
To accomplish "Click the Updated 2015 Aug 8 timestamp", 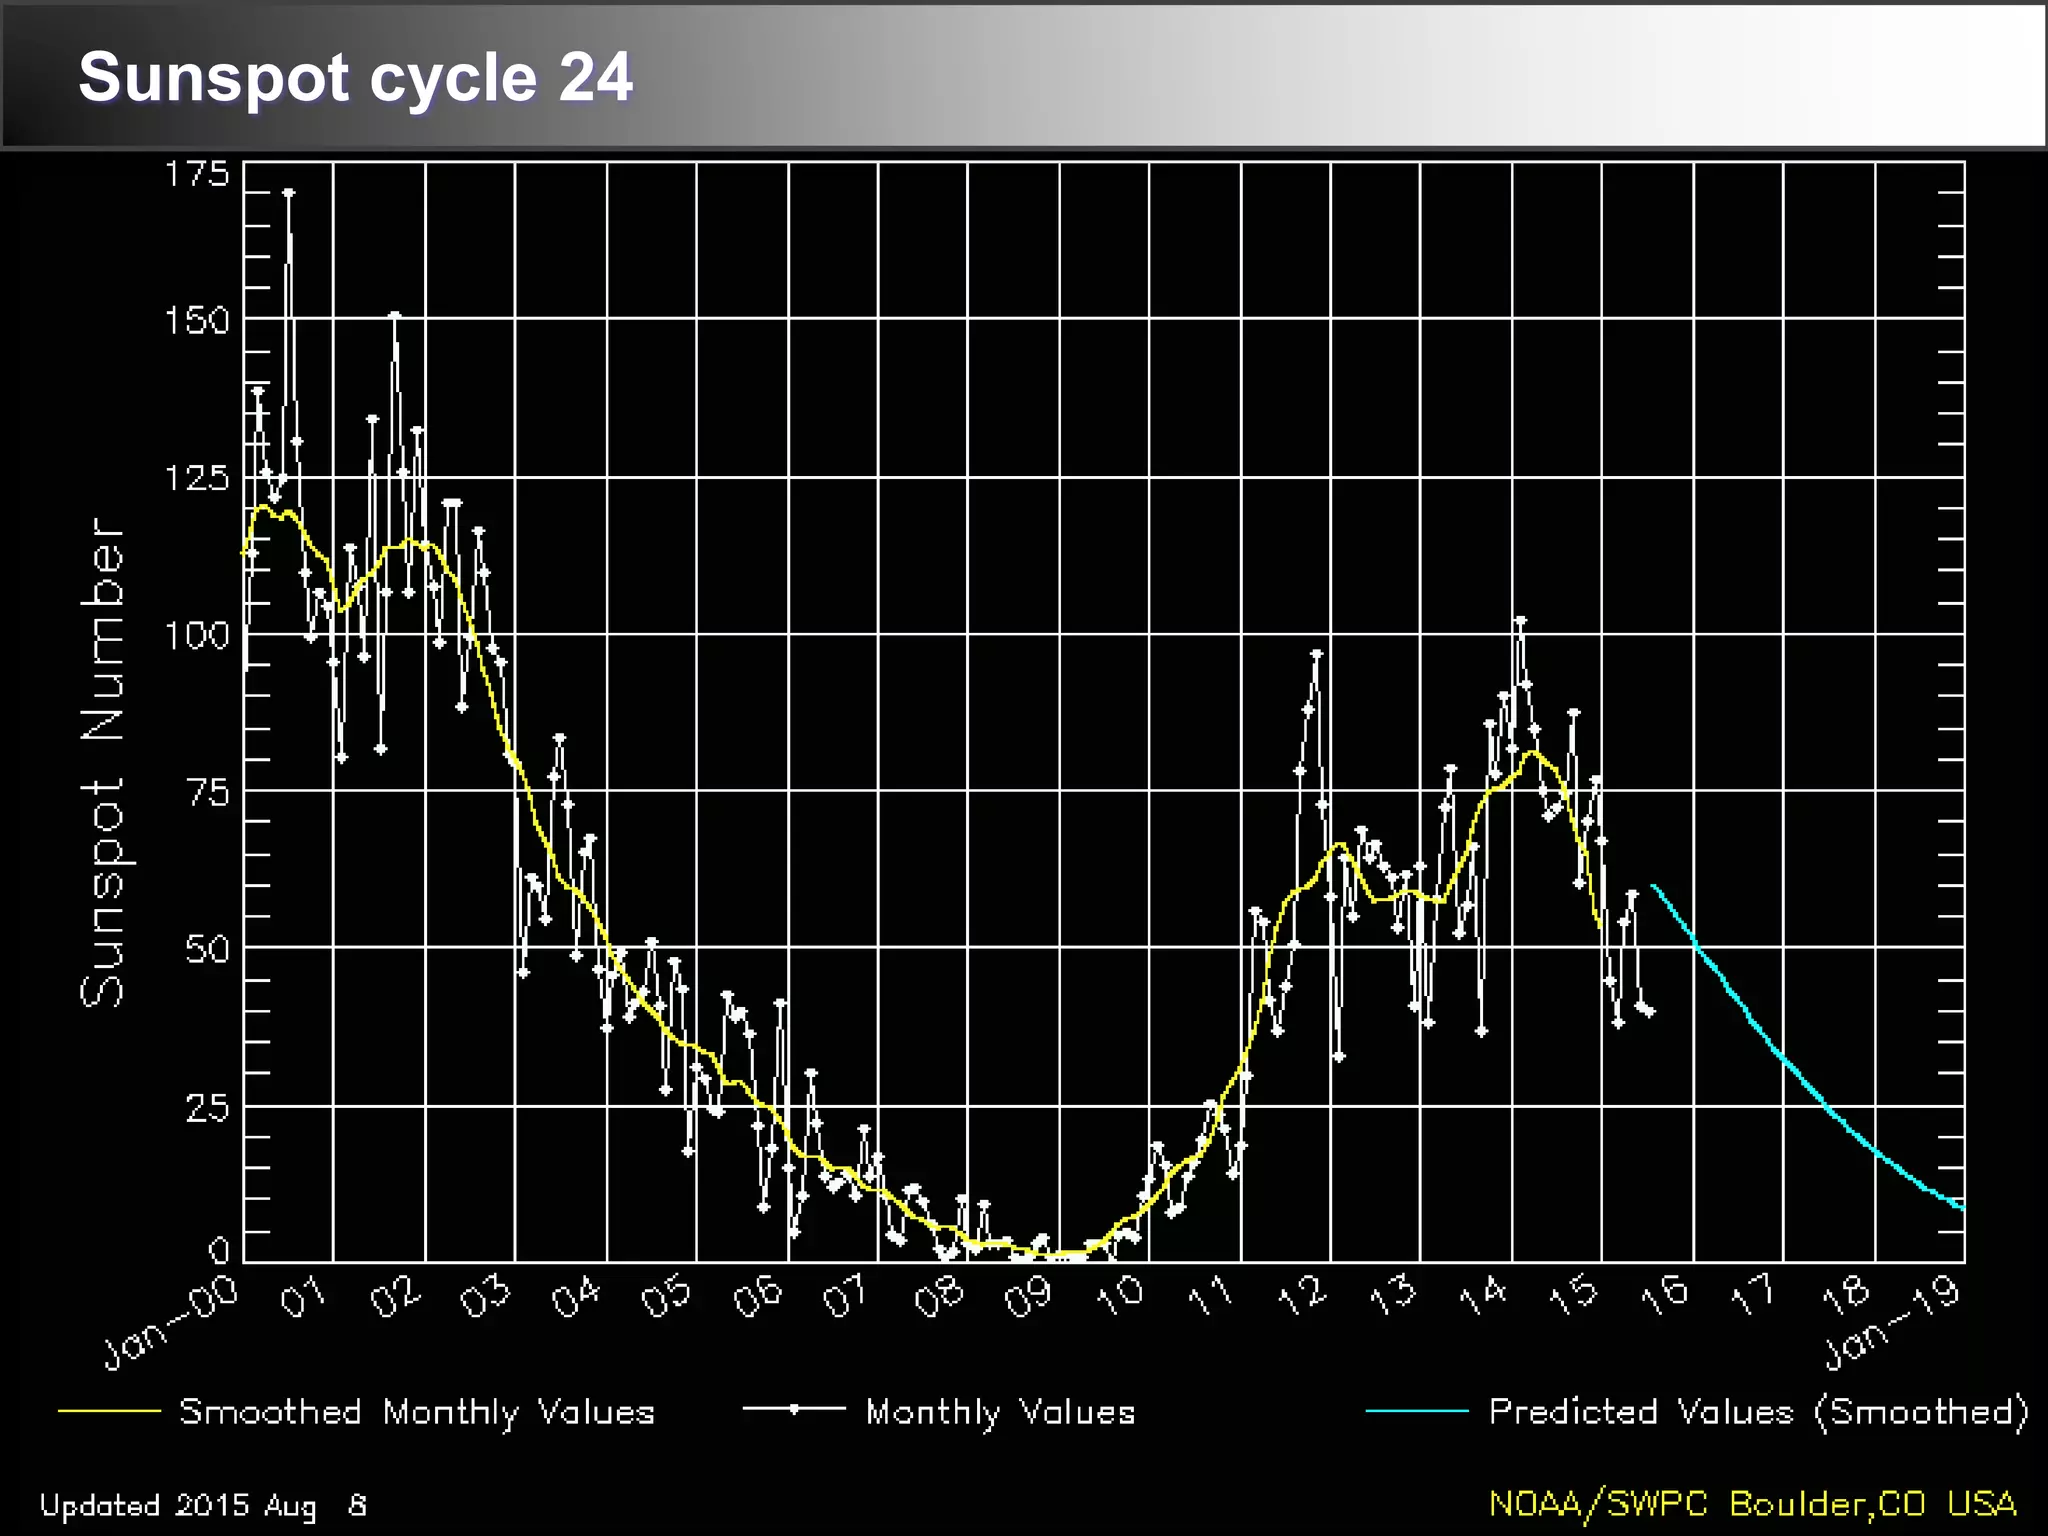I will point(203,1505).
